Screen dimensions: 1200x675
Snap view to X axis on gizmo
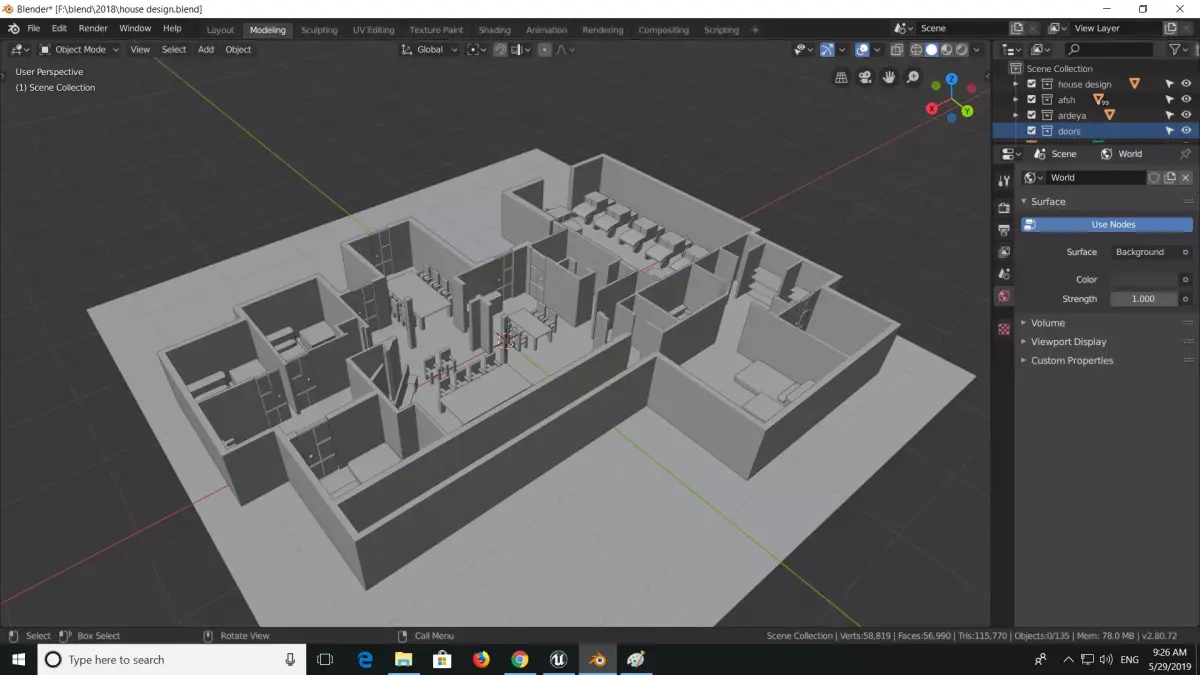click(934, 110)
